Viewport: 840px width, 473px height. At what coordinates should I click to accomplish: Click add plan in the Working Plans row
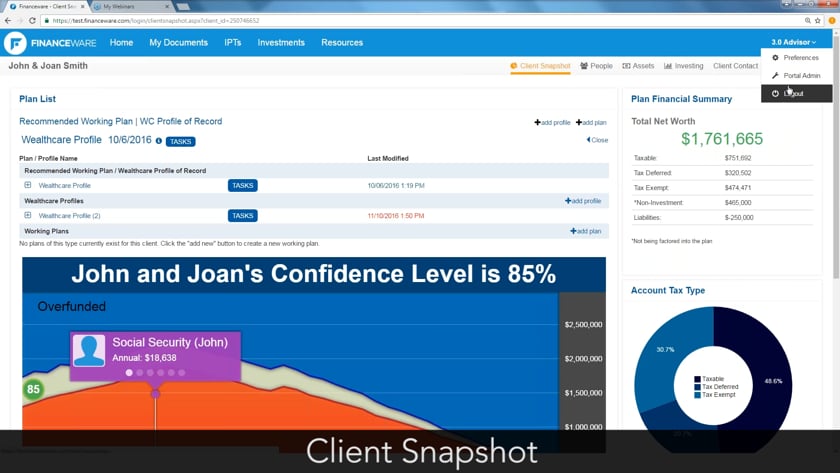coord(586,231)
